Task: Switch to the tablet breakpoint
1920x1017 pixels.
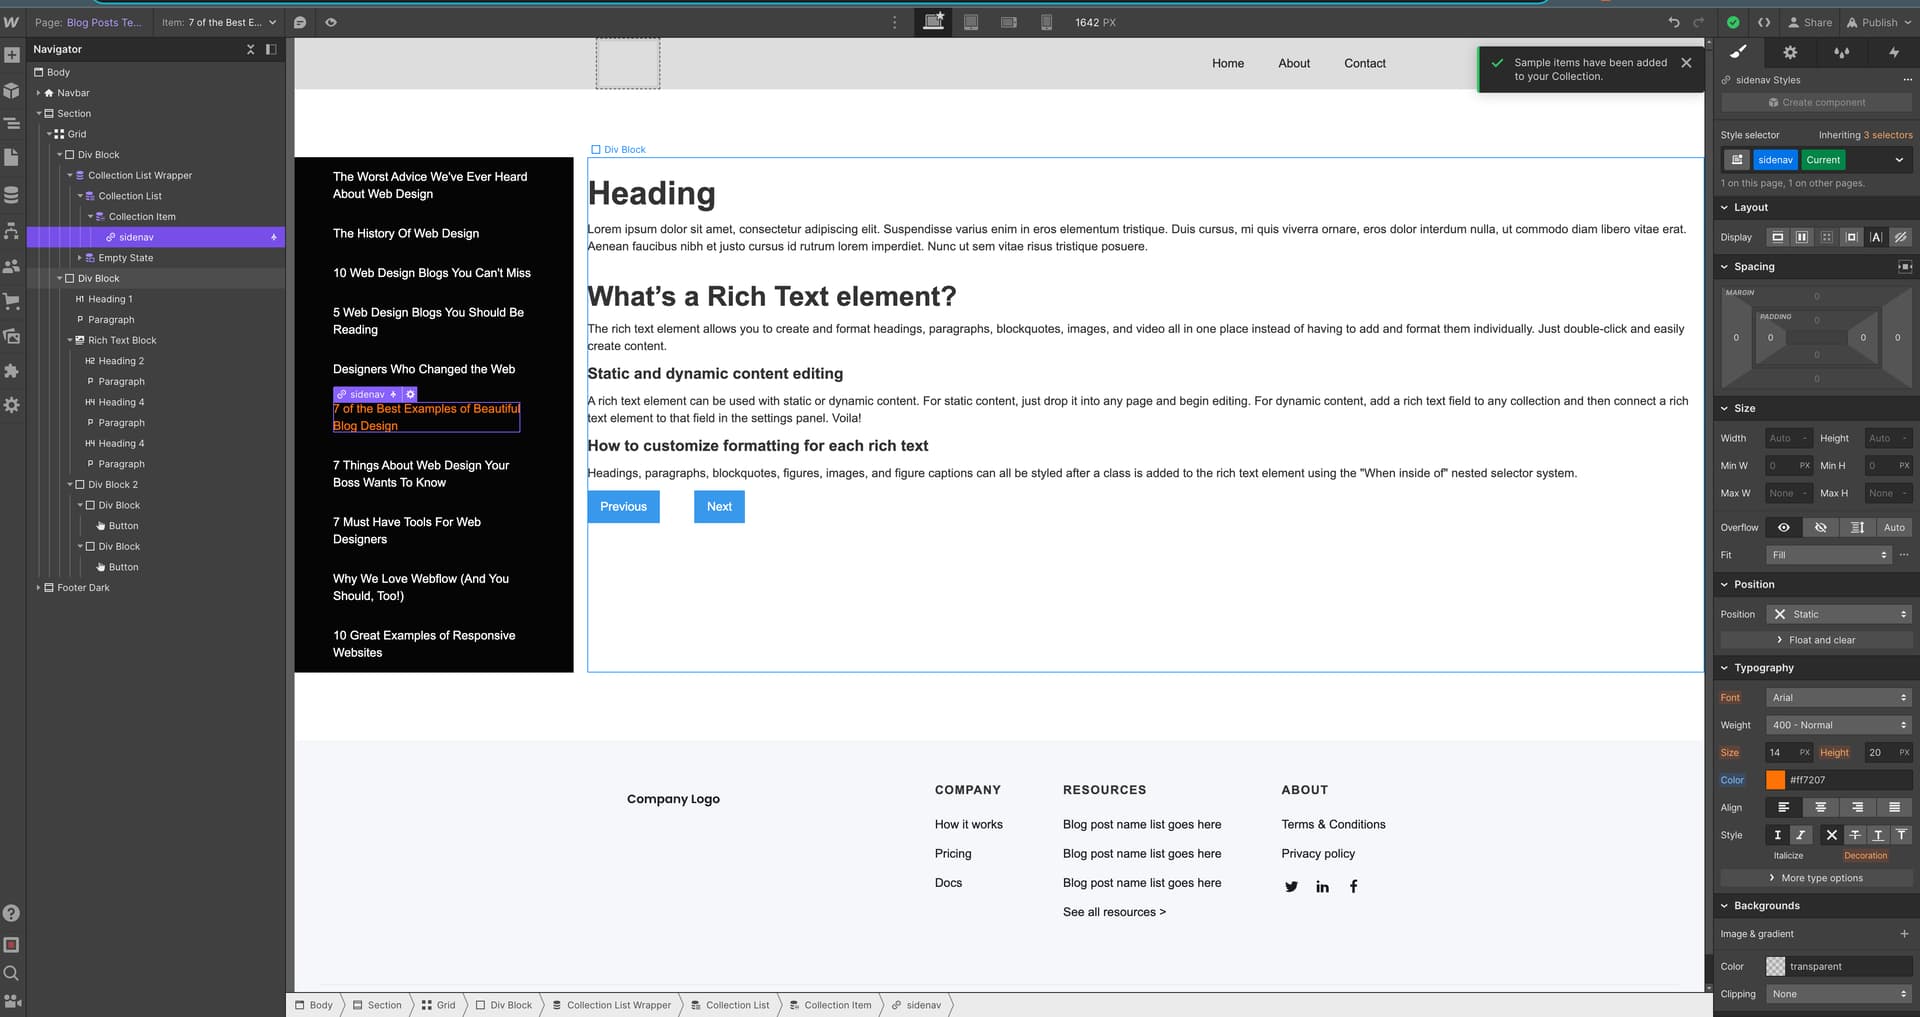Action: 970,21
